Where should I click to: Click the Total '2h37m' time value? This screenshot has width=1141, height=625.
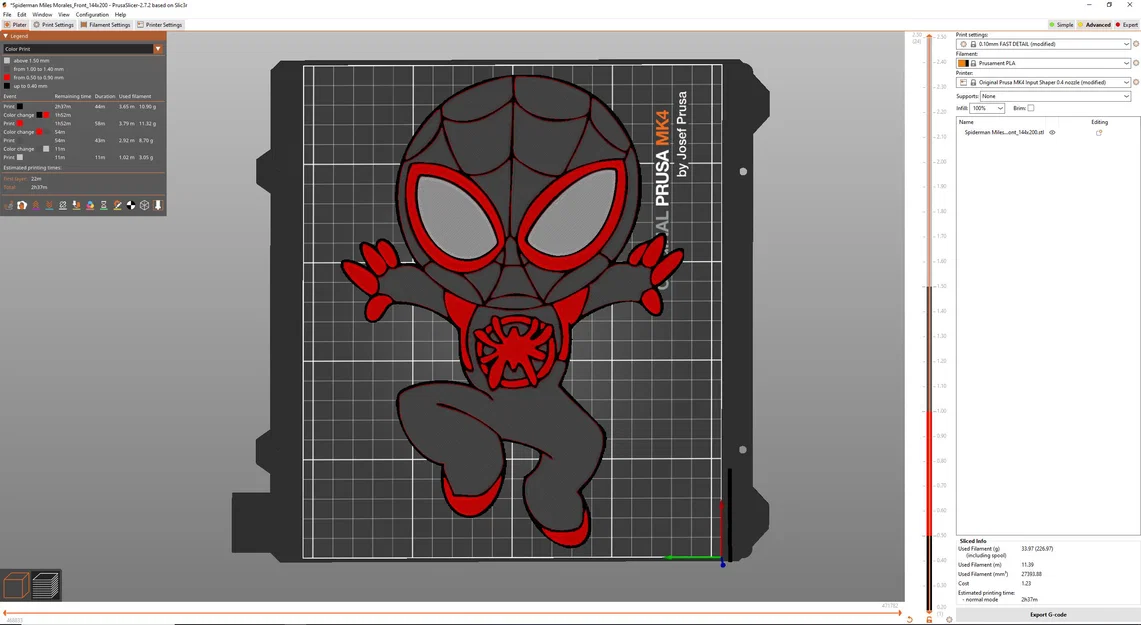pyautogui.click(x=39, y=188)
